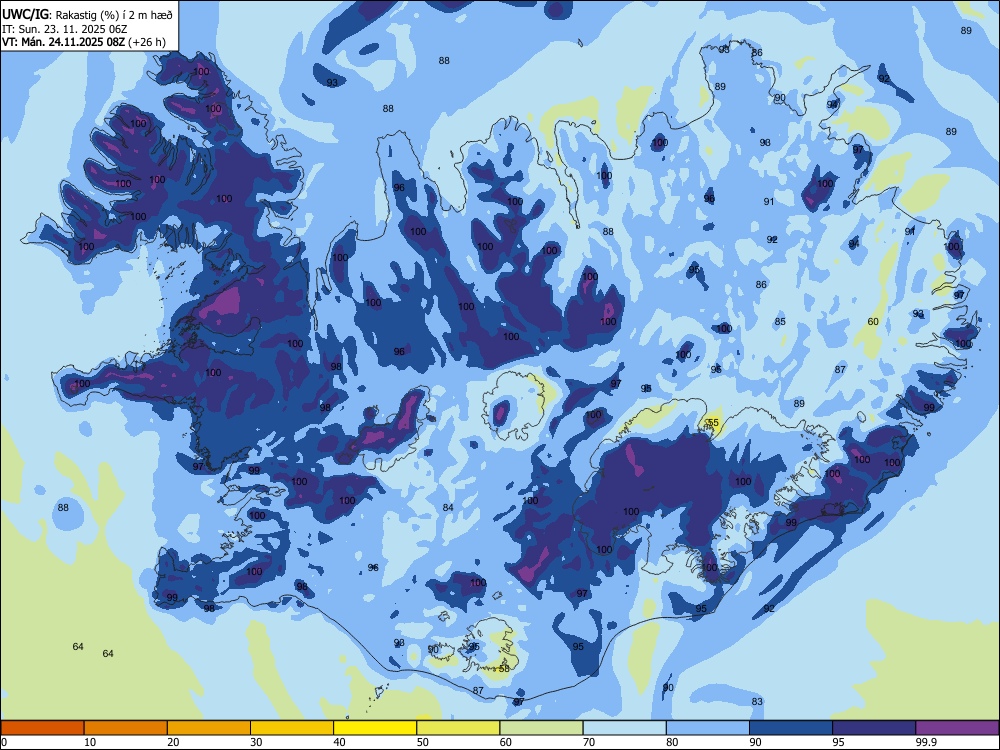The image size is (1000, 750).
Task: Click the light orange 20–30 legend swatch
Action: (209, 728)
